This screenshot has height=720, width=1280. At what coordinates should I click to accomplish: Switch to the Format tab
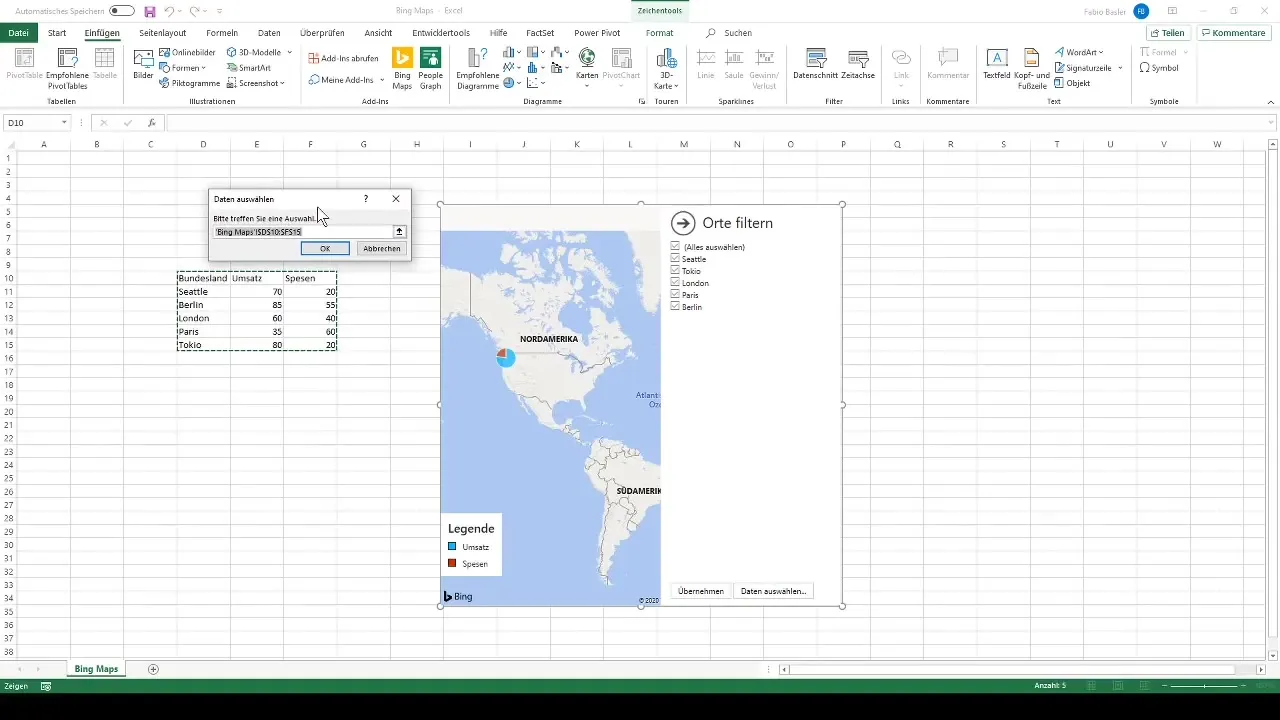click(659, 33)
